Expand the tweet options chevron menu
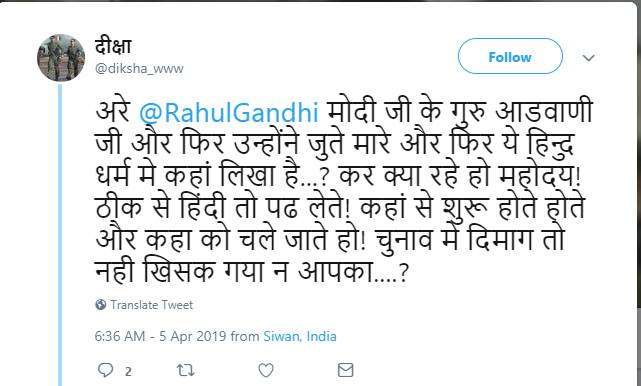Image resolution: width=641 pixels, height=386 pixels. [589, 58]
